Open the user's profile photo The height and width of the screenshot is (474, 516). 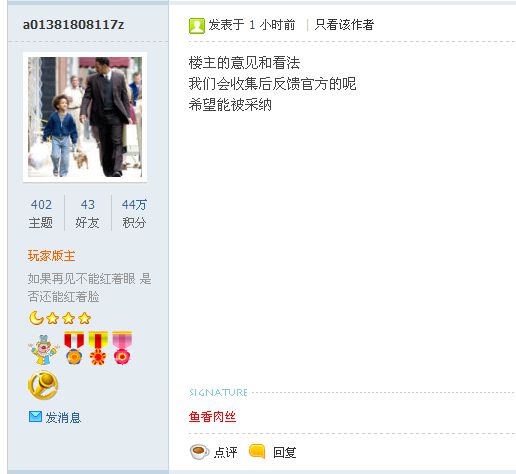pos(85,117)
